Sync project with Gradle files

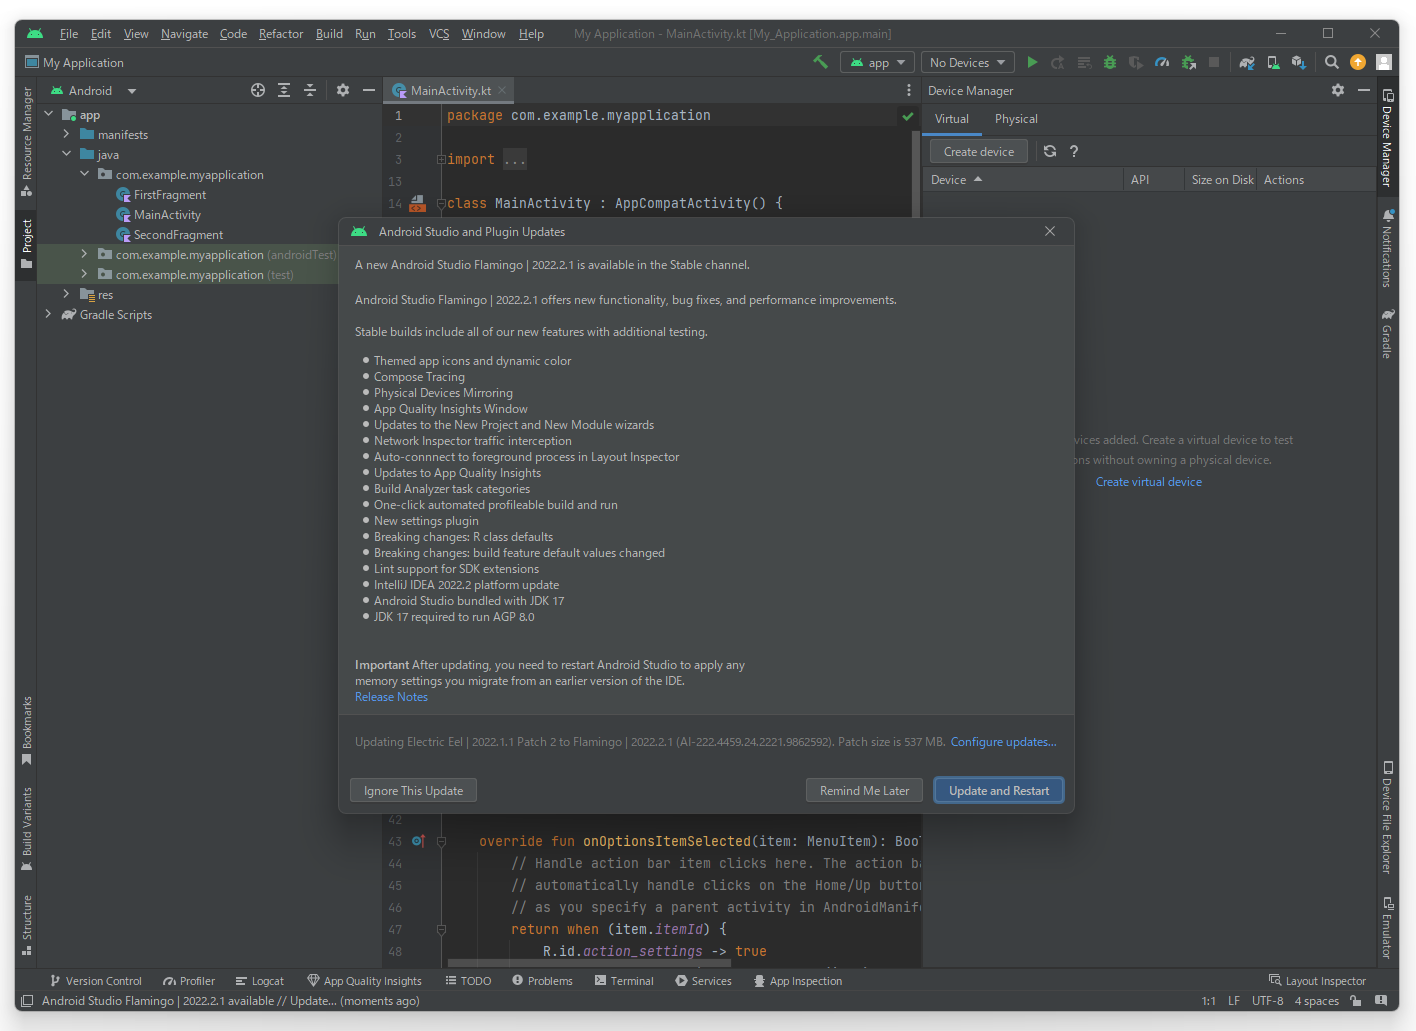pos(1246,61)
